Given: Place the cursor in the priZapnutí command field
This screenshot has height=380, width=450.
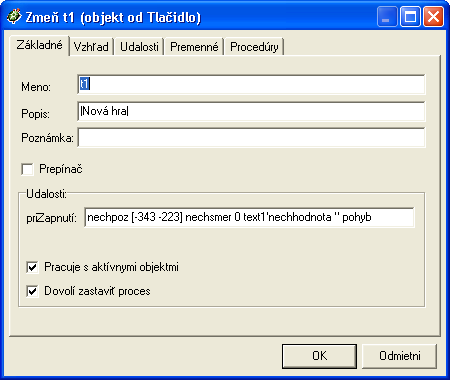Looking at the screenshot, I should [249, 217].
